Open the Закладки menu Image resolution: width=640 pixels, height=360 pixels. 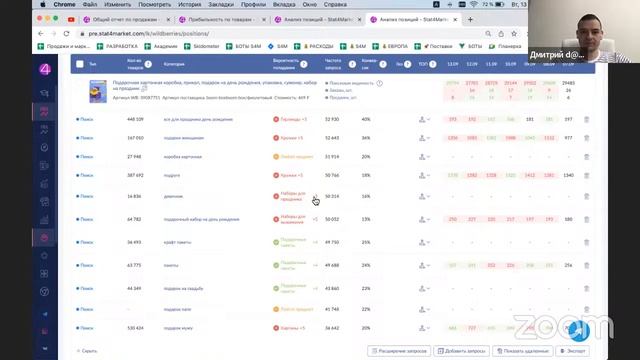pos(221,4)
